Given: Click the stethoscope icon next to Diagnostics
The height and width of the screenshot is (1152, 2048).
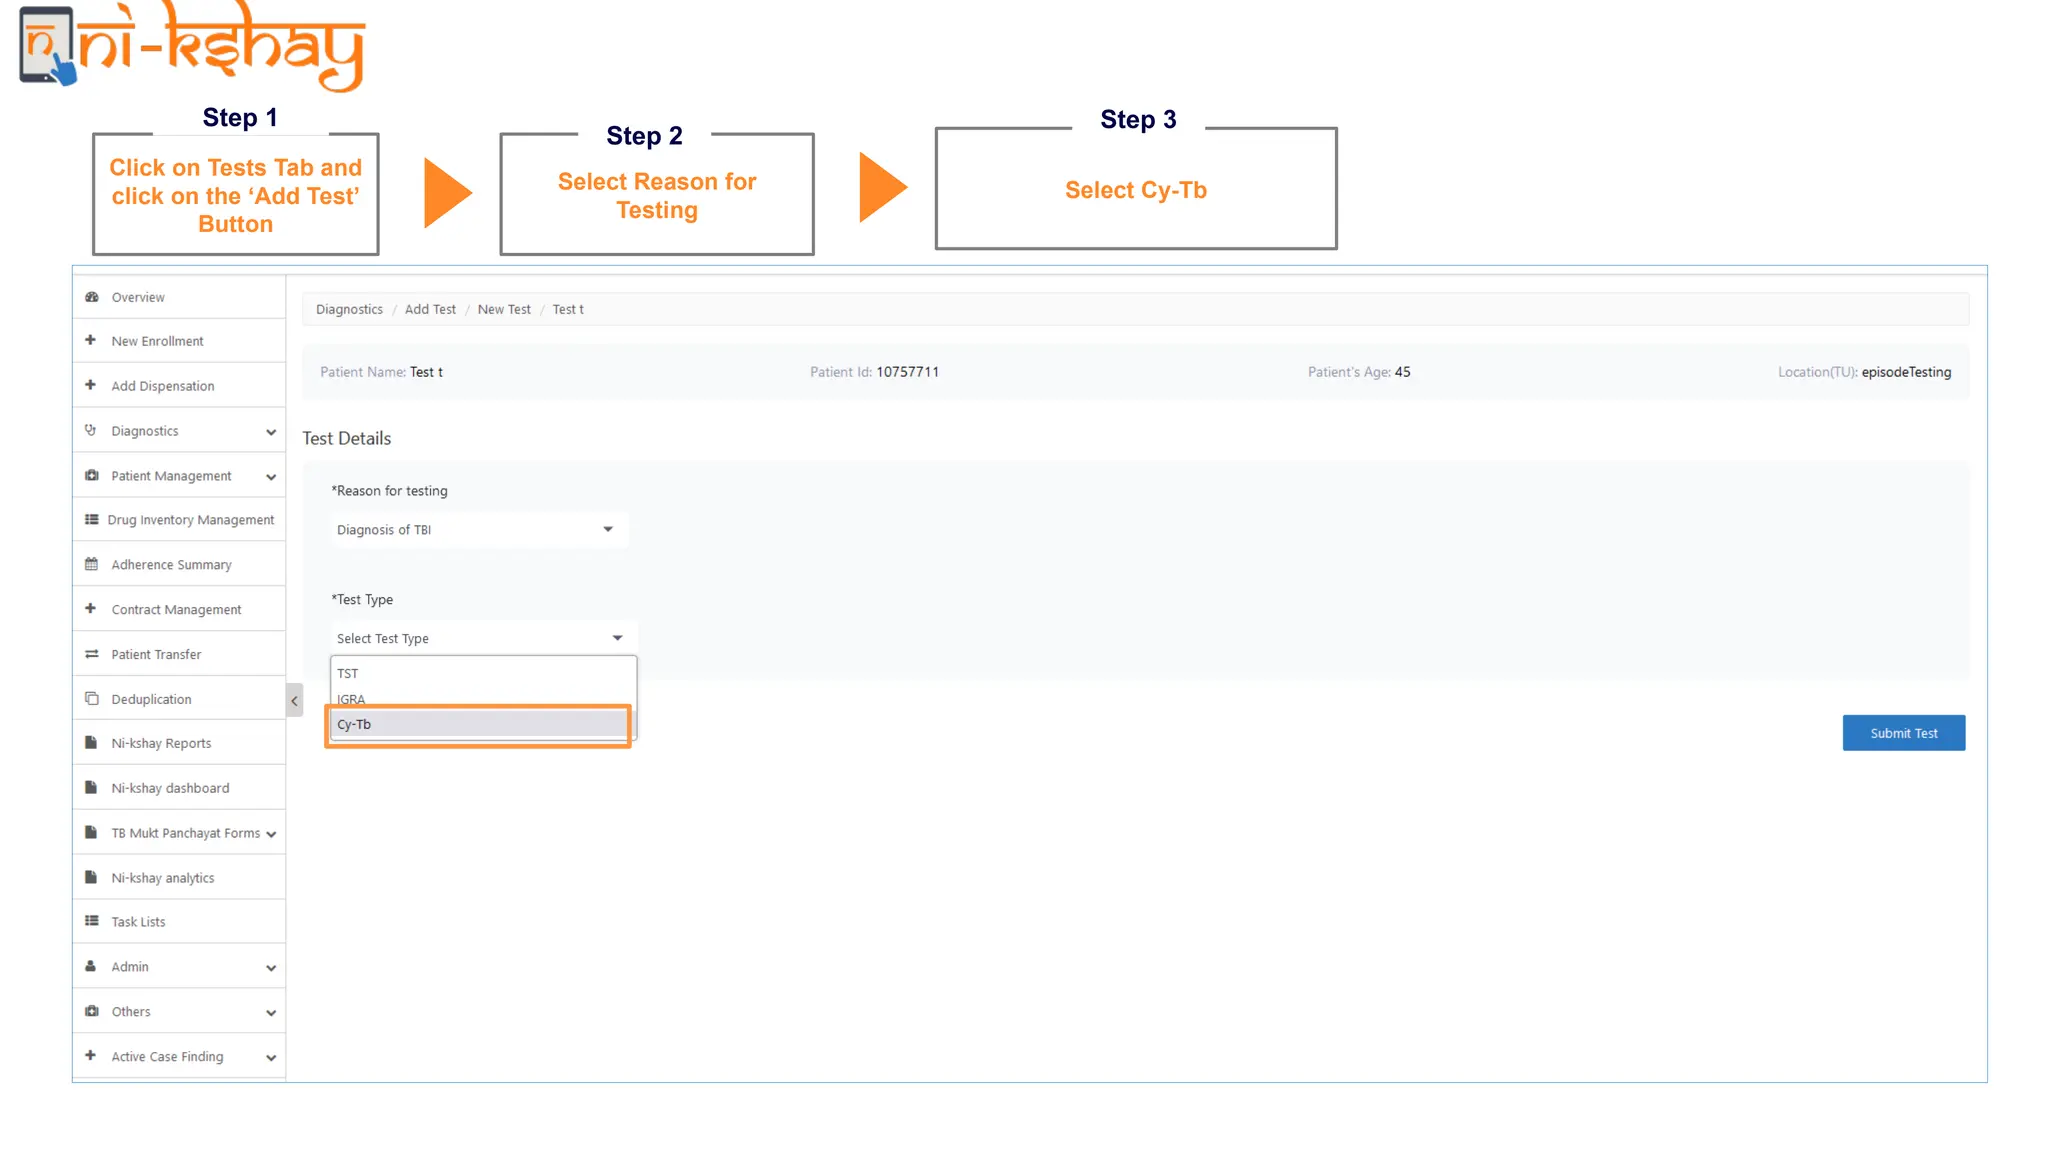Looking at the screenshot, I should [91, 430].
